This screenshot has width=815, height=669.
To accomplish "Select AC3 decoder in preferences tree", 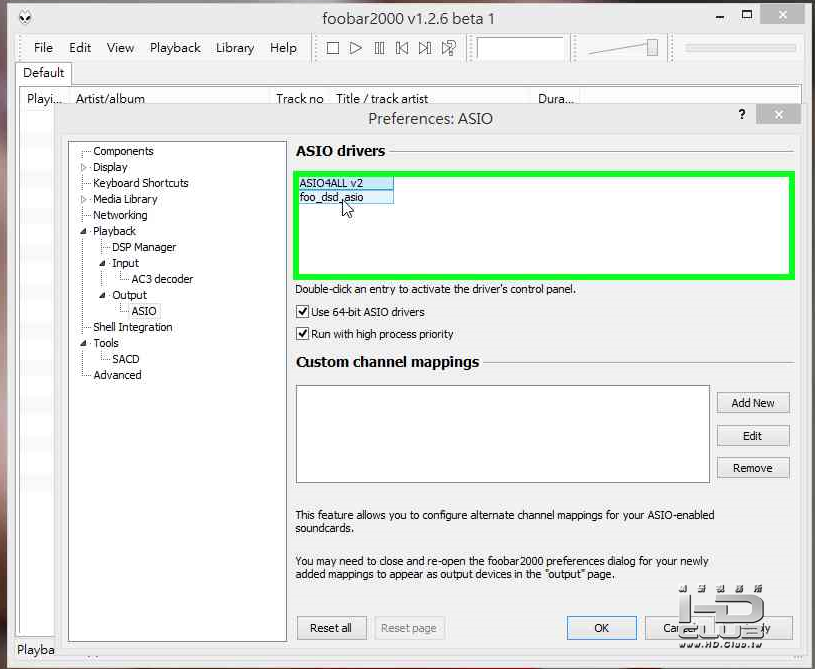I will point(162,279).
